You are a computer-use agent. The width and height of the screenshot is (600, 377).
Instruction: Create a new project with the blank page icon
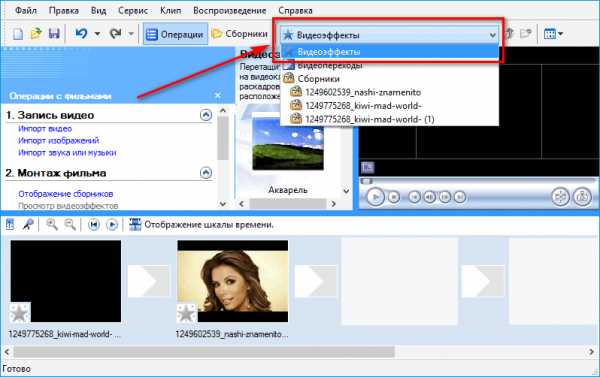(18, 34)
